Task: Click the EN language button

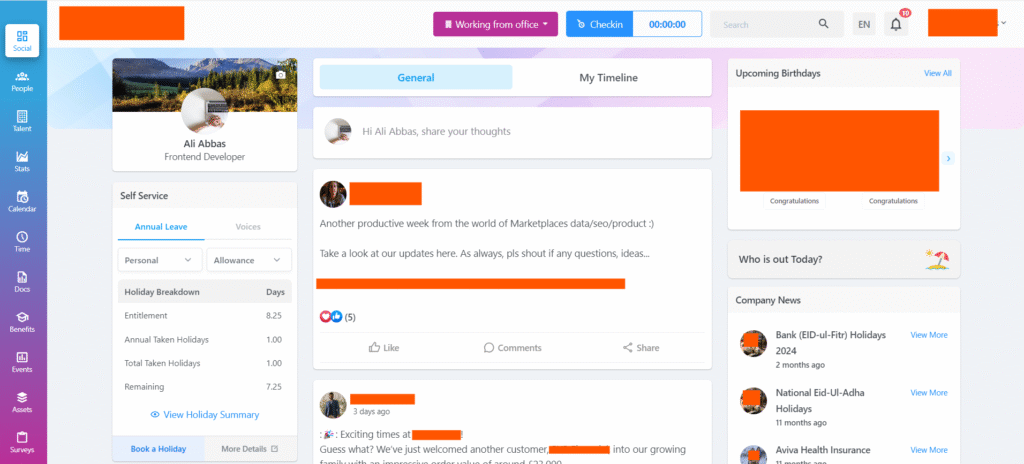Action: tap(864, 24)
